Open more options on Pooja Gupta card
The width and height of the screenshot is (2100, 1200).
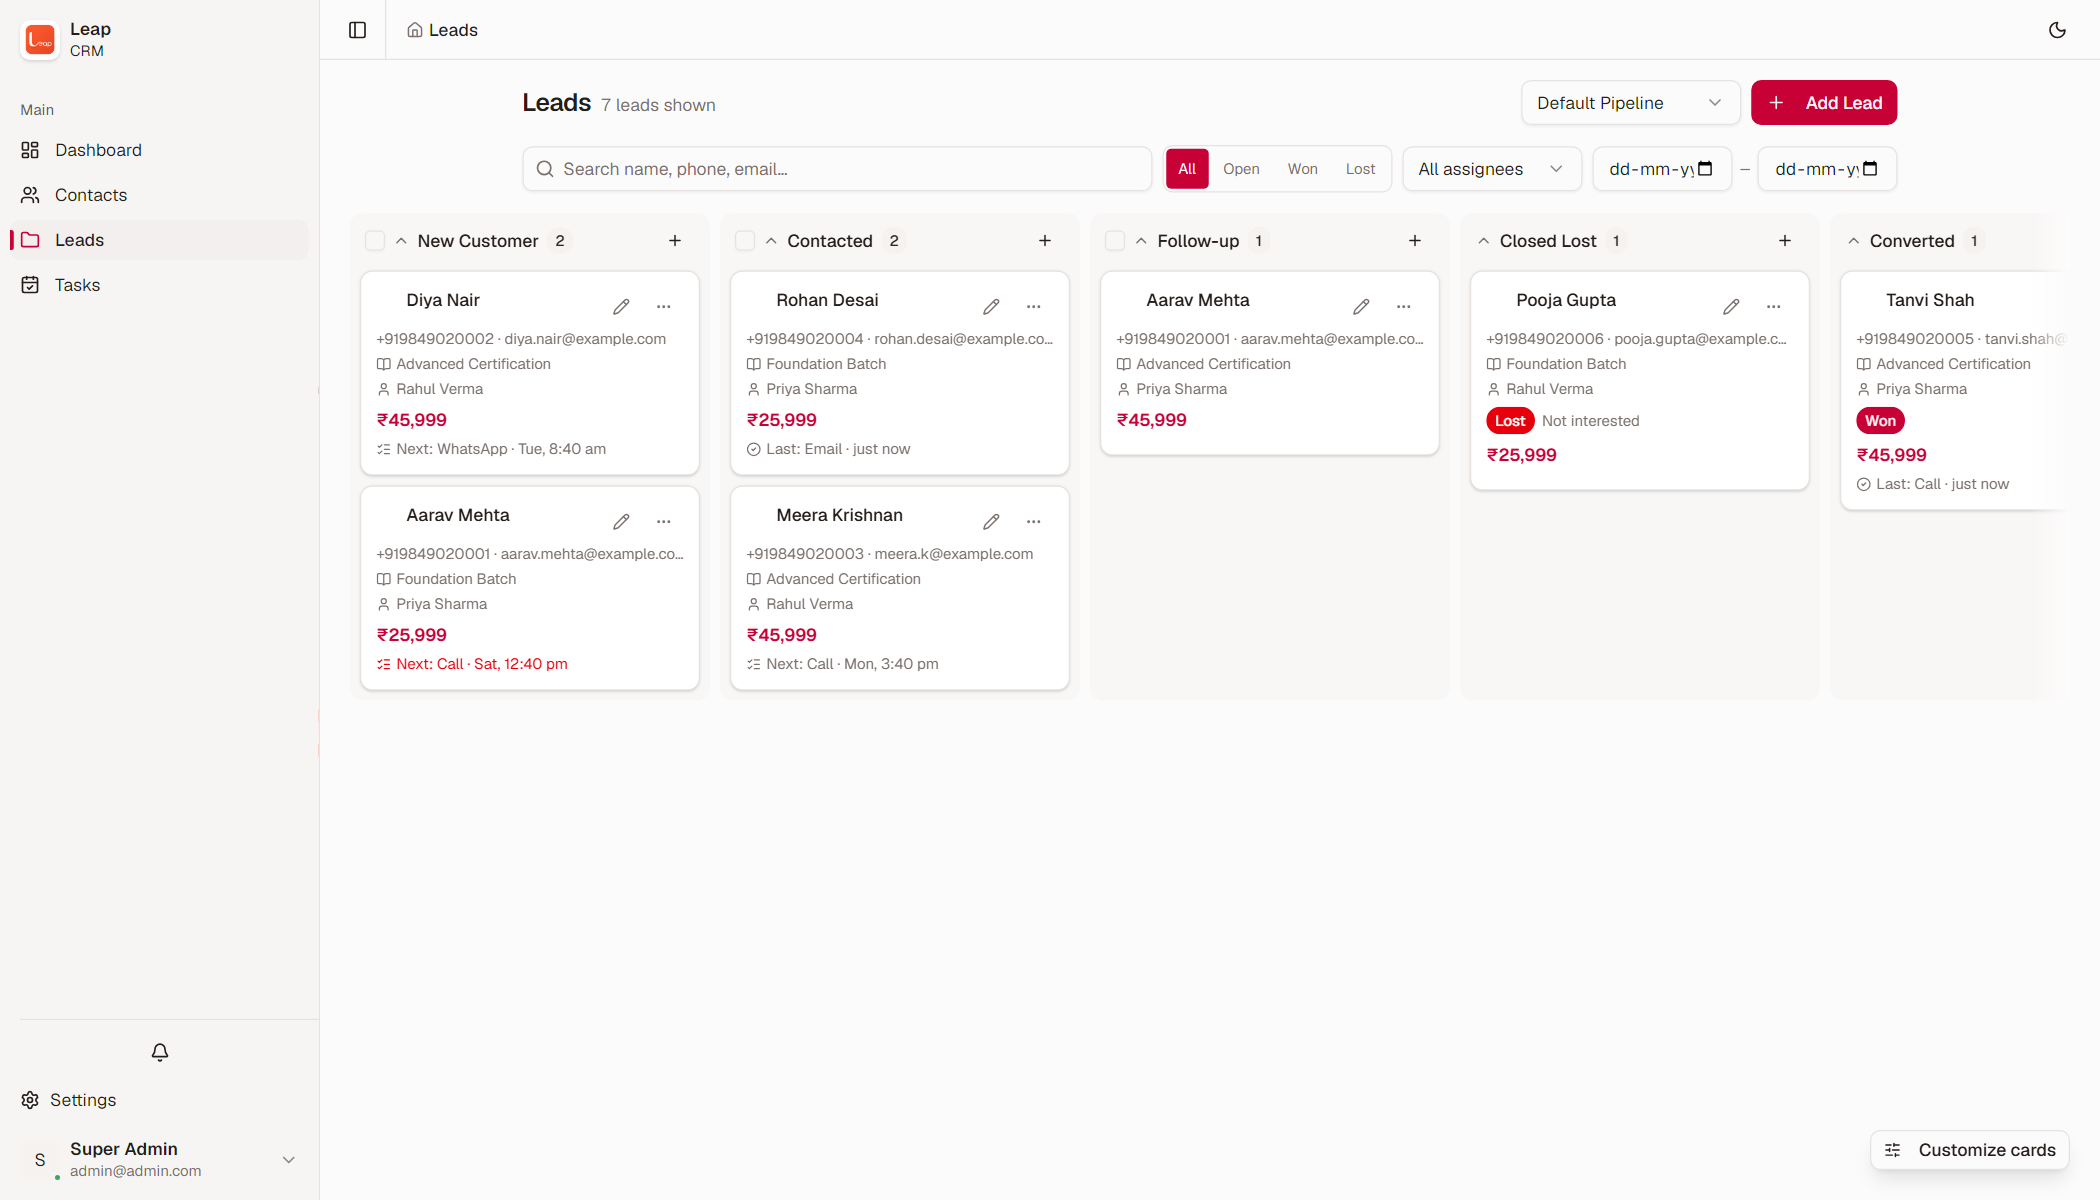[x=1774, y=306]
